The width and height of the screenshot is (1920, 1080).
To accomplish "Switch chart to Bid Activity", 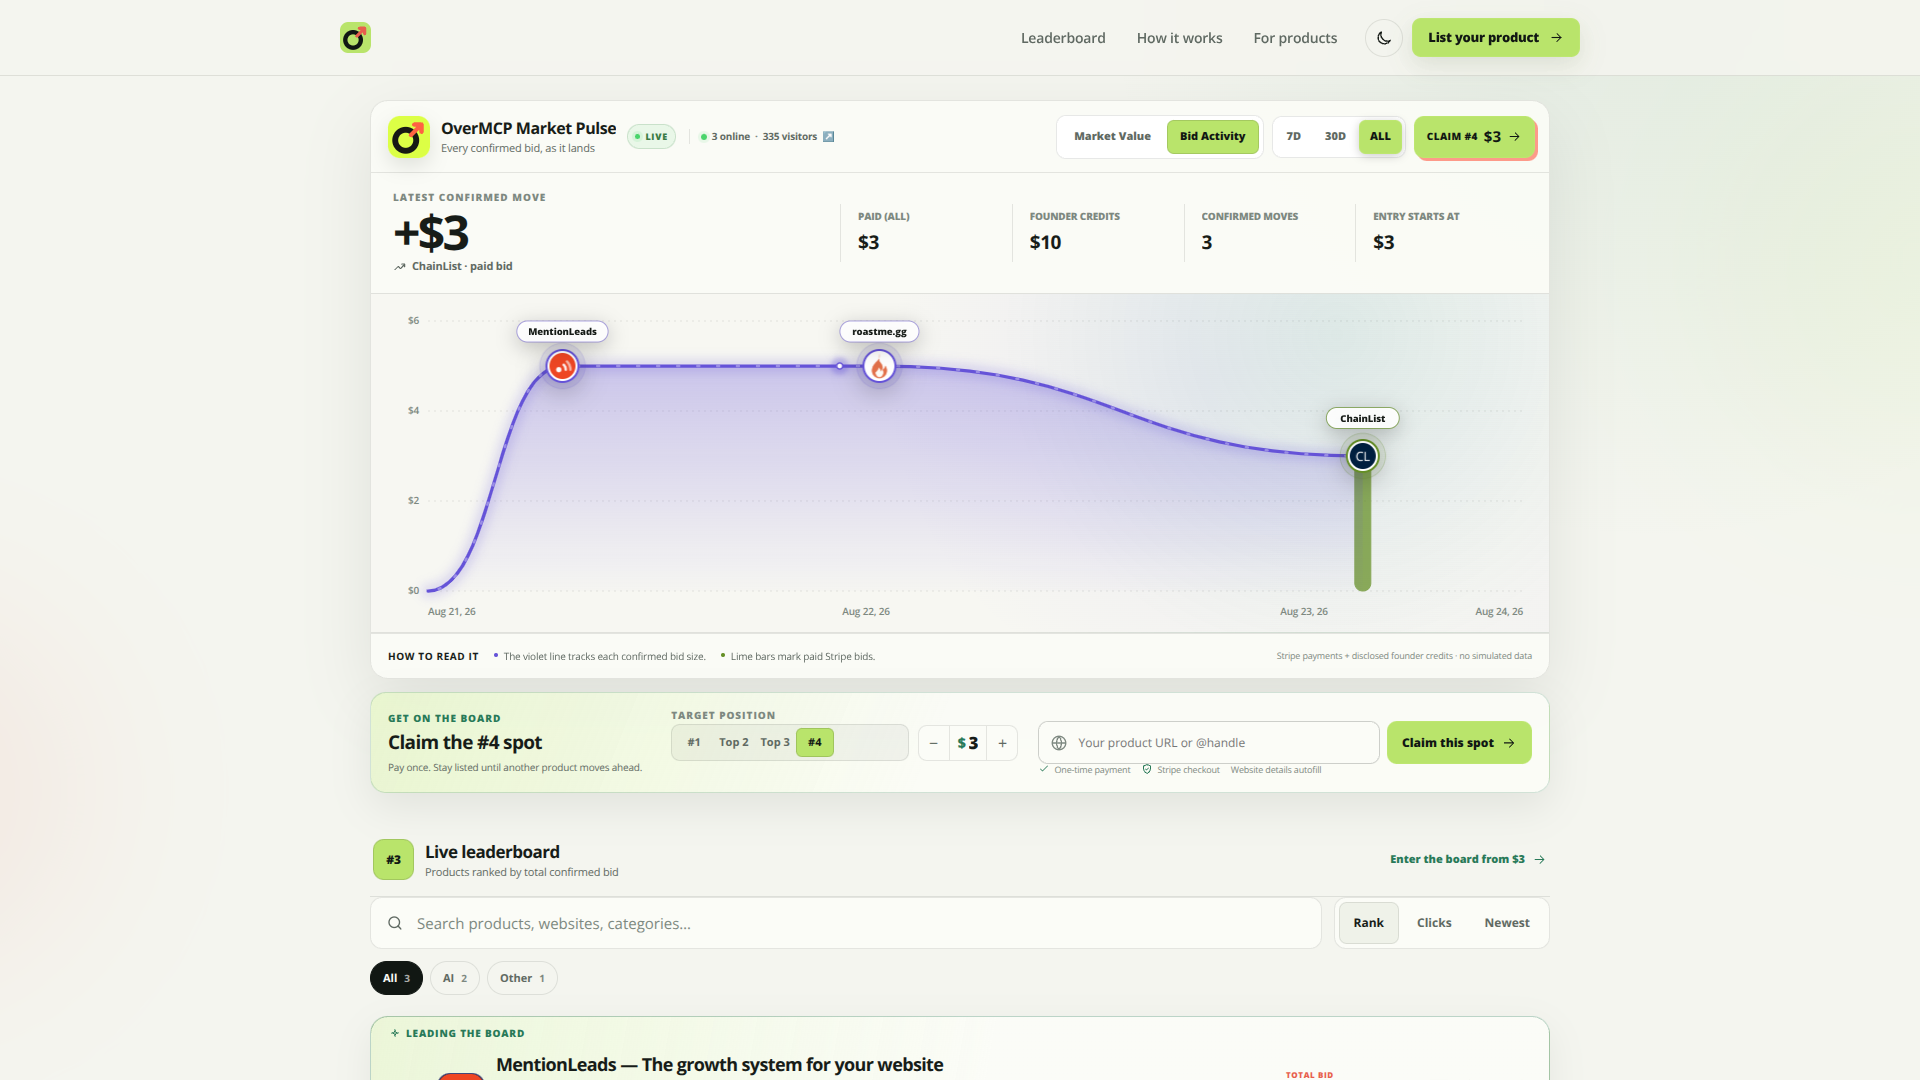I will tap(1212, 136).
